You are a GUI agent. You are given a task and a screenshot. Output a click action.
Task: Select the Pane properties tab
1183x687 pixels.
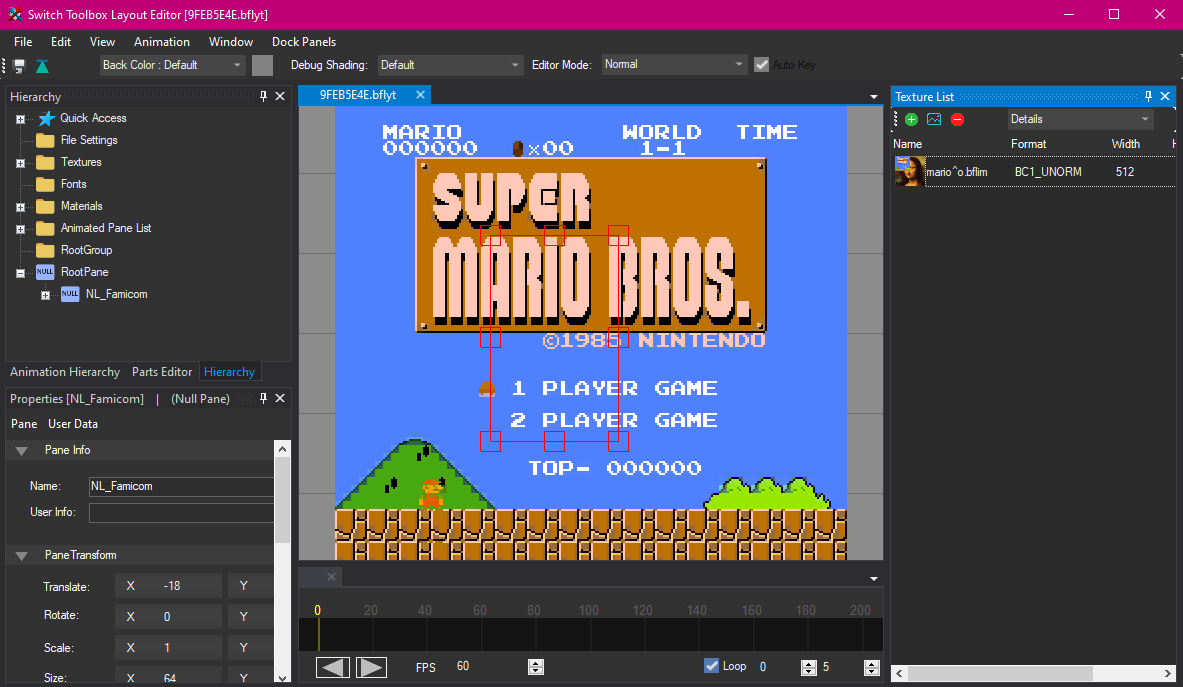coord(24,424)
